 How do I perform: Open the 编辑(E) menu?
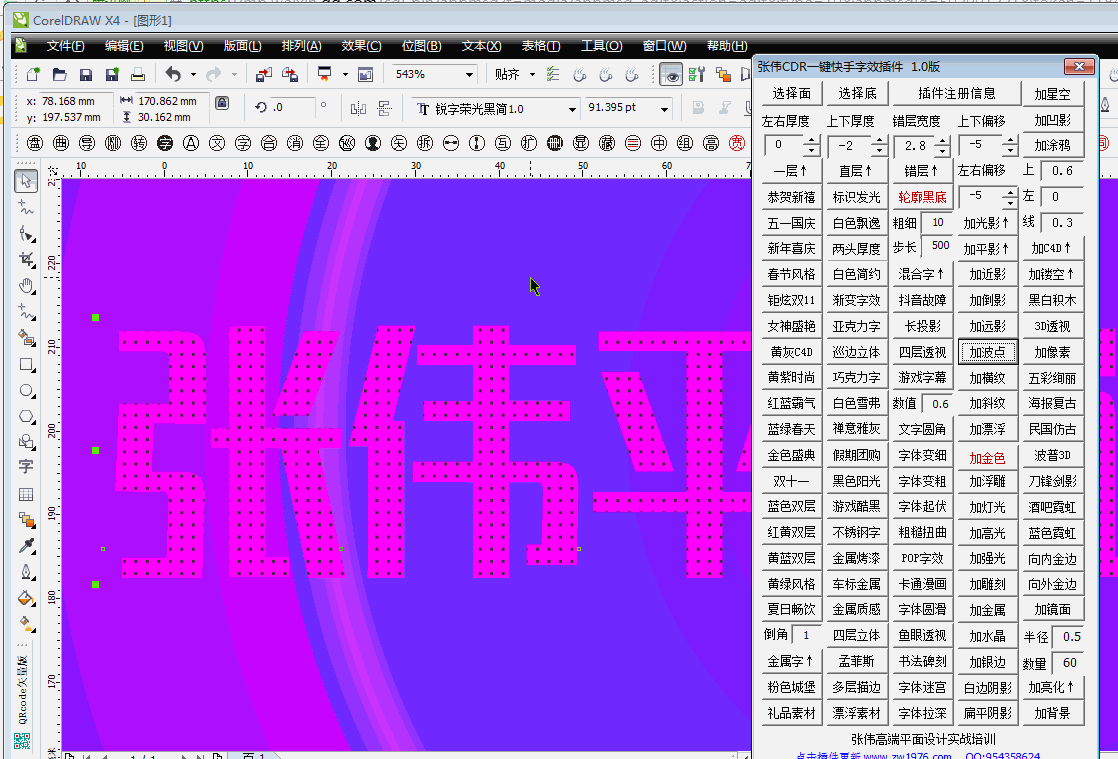coord(124,46)
